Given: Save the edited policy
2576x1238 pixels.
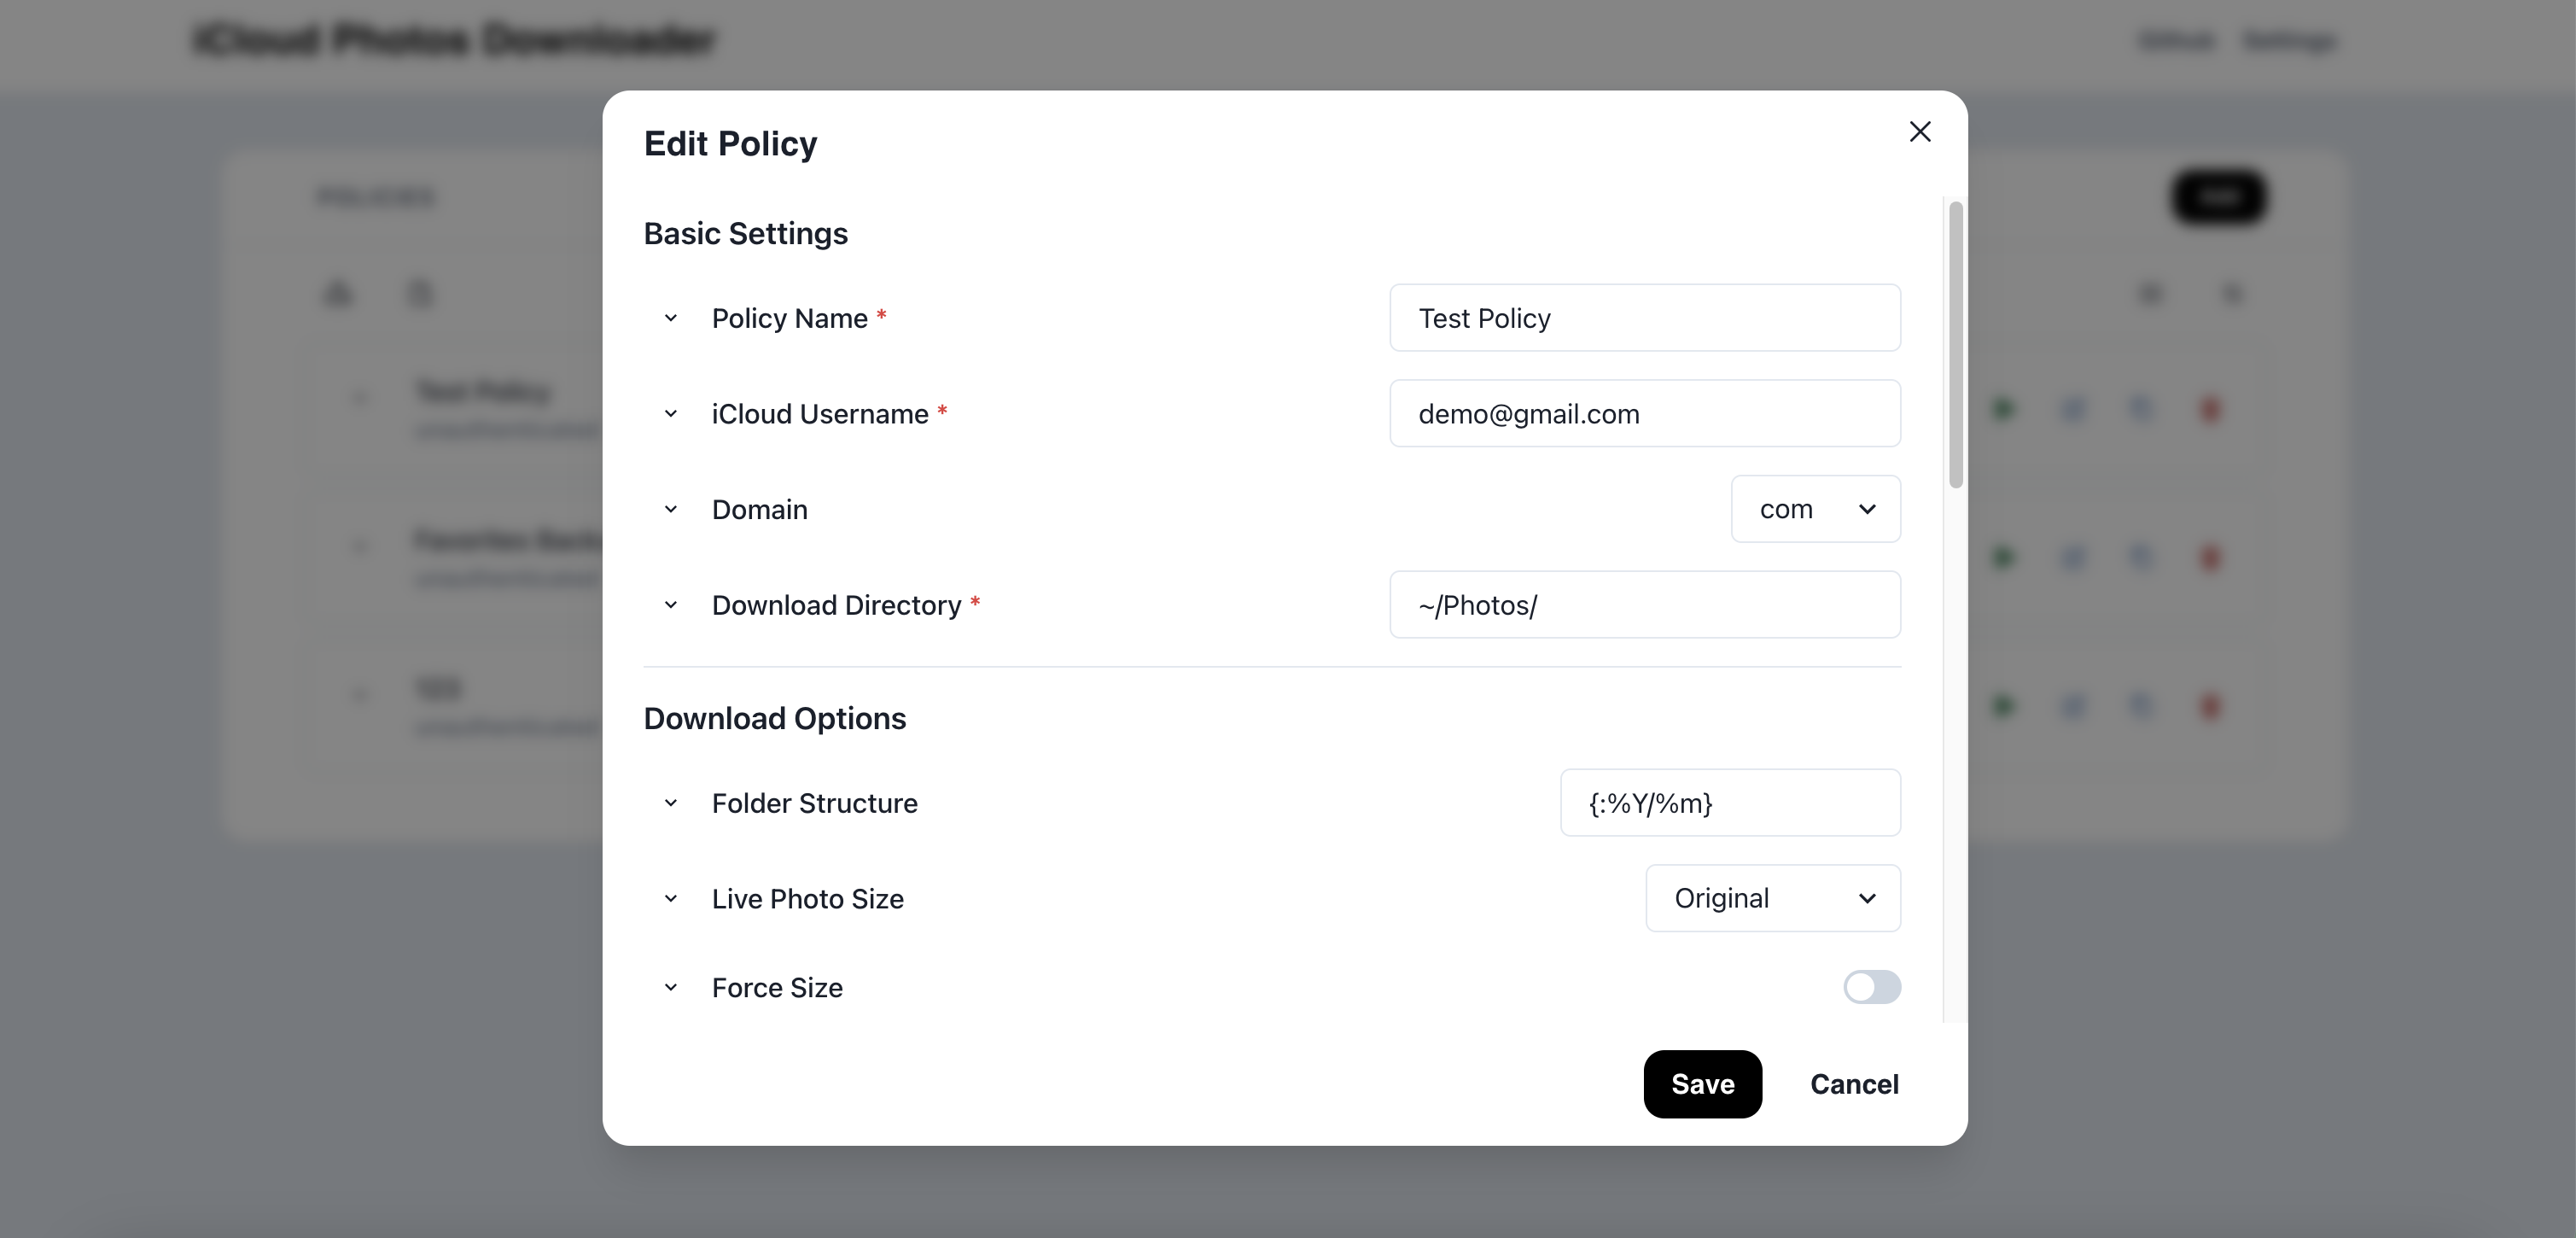Looking at the screenshot, I should [1702, 1084].
